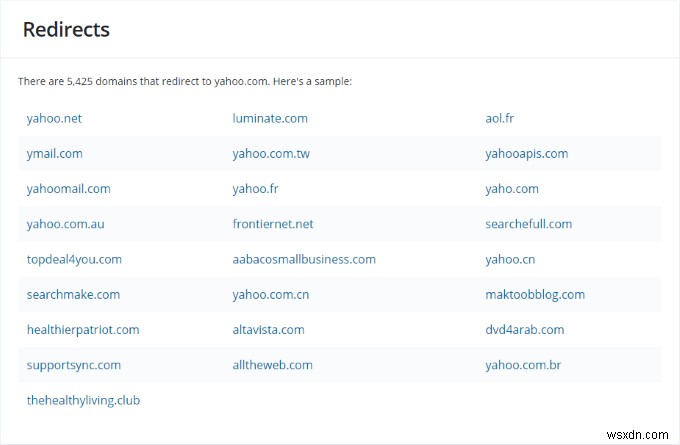Visit yahooapis.com domain link
Screen dimensions: 680x445
pos(527,153)
